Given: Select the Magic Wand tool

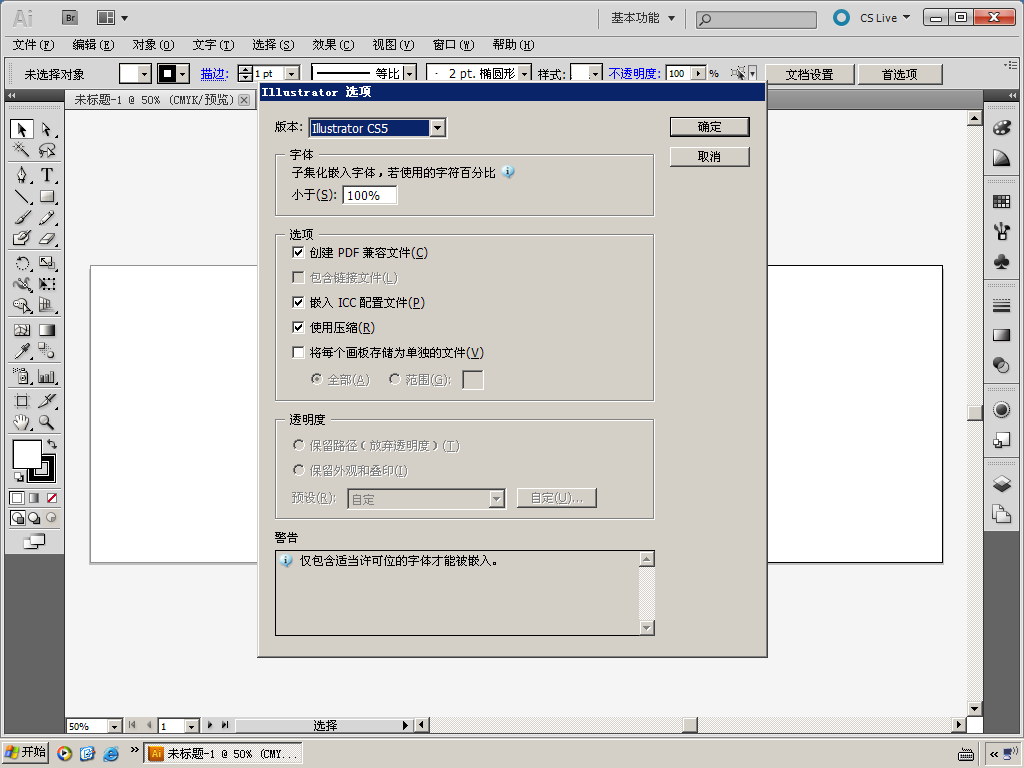Looking at the screenshot, I should coord(22,150).
